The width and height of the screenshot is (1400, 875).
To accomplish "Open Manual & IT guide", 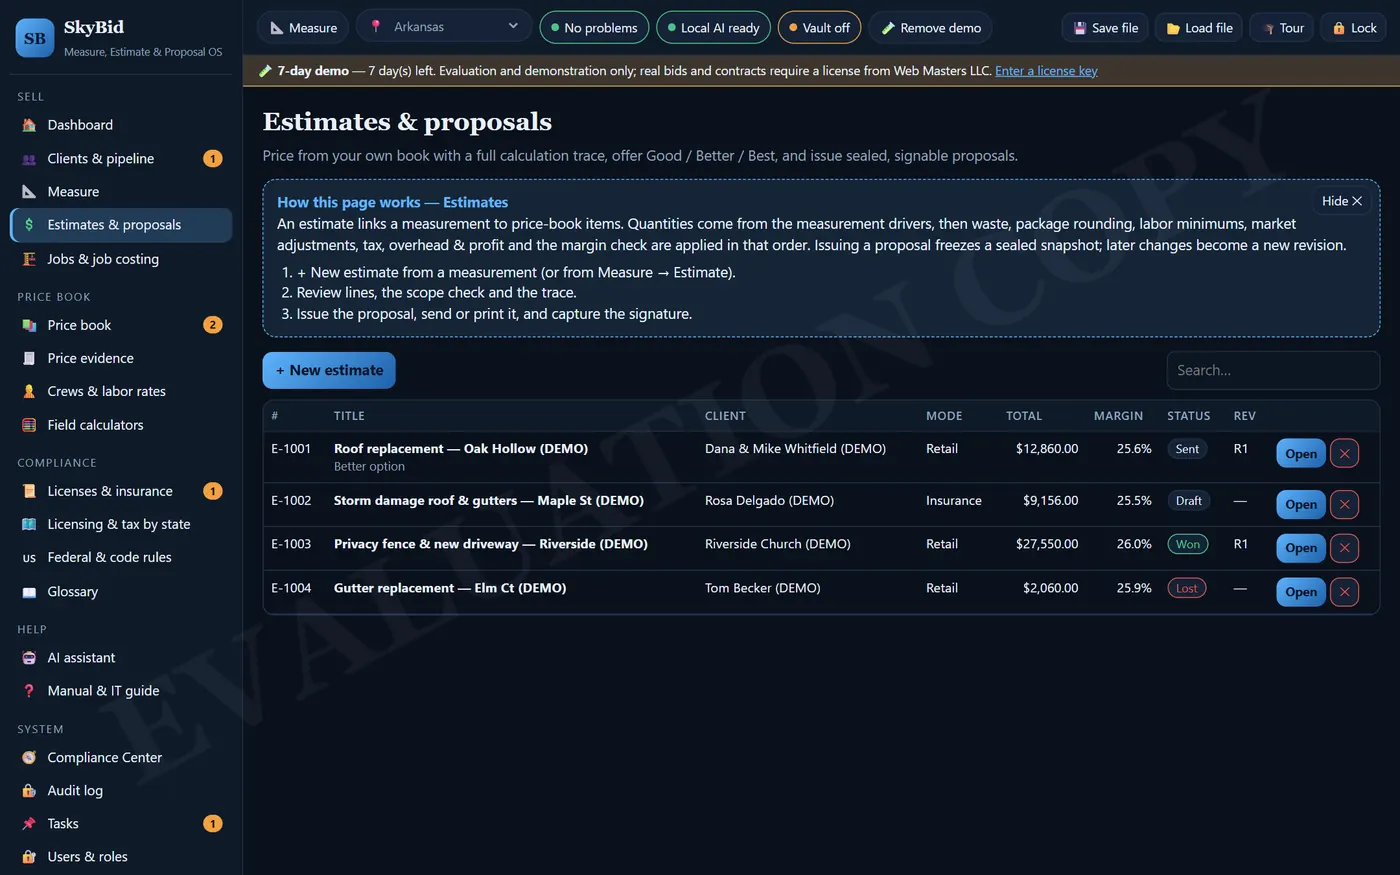I will click(x=121, y=690).
